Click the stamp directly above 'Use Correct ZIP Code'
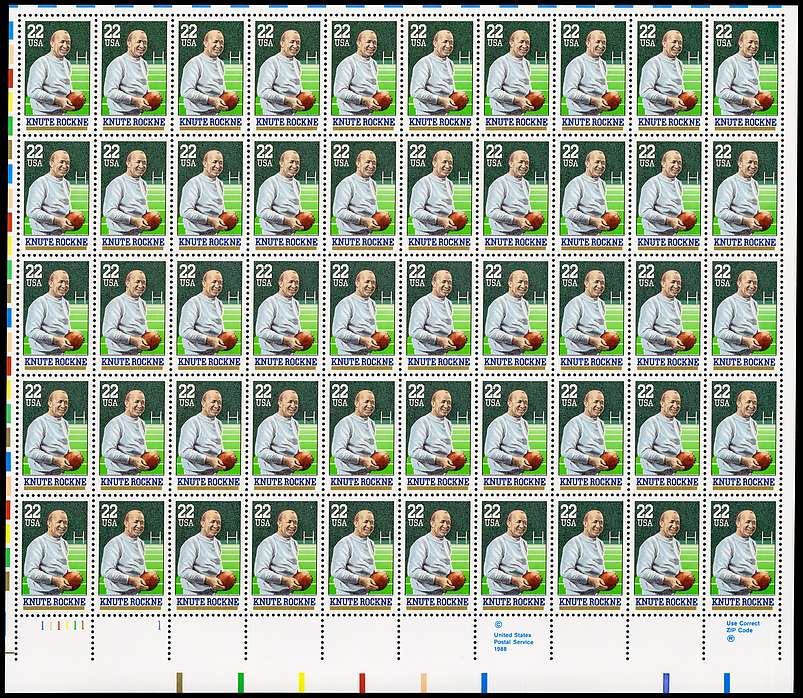The image size is (803, 698). tap(743, 555)
